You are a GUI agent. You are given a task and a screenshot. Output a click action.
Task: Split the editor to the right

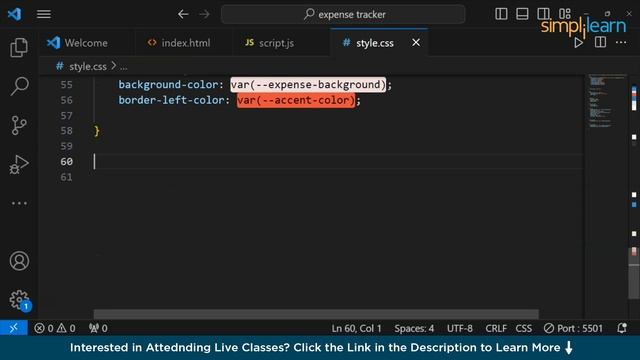point(600,42)
